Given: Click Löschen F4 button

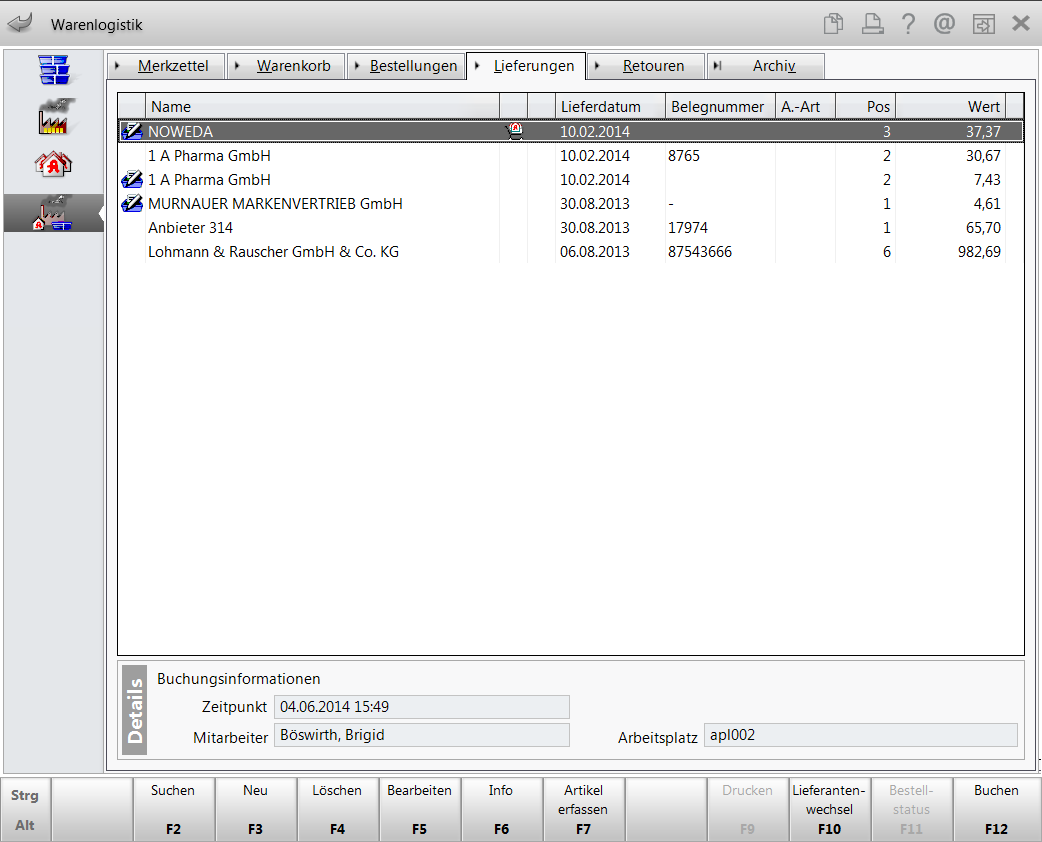Looking at the screenshot, I should pyautogui.click(x=338, y=809).
